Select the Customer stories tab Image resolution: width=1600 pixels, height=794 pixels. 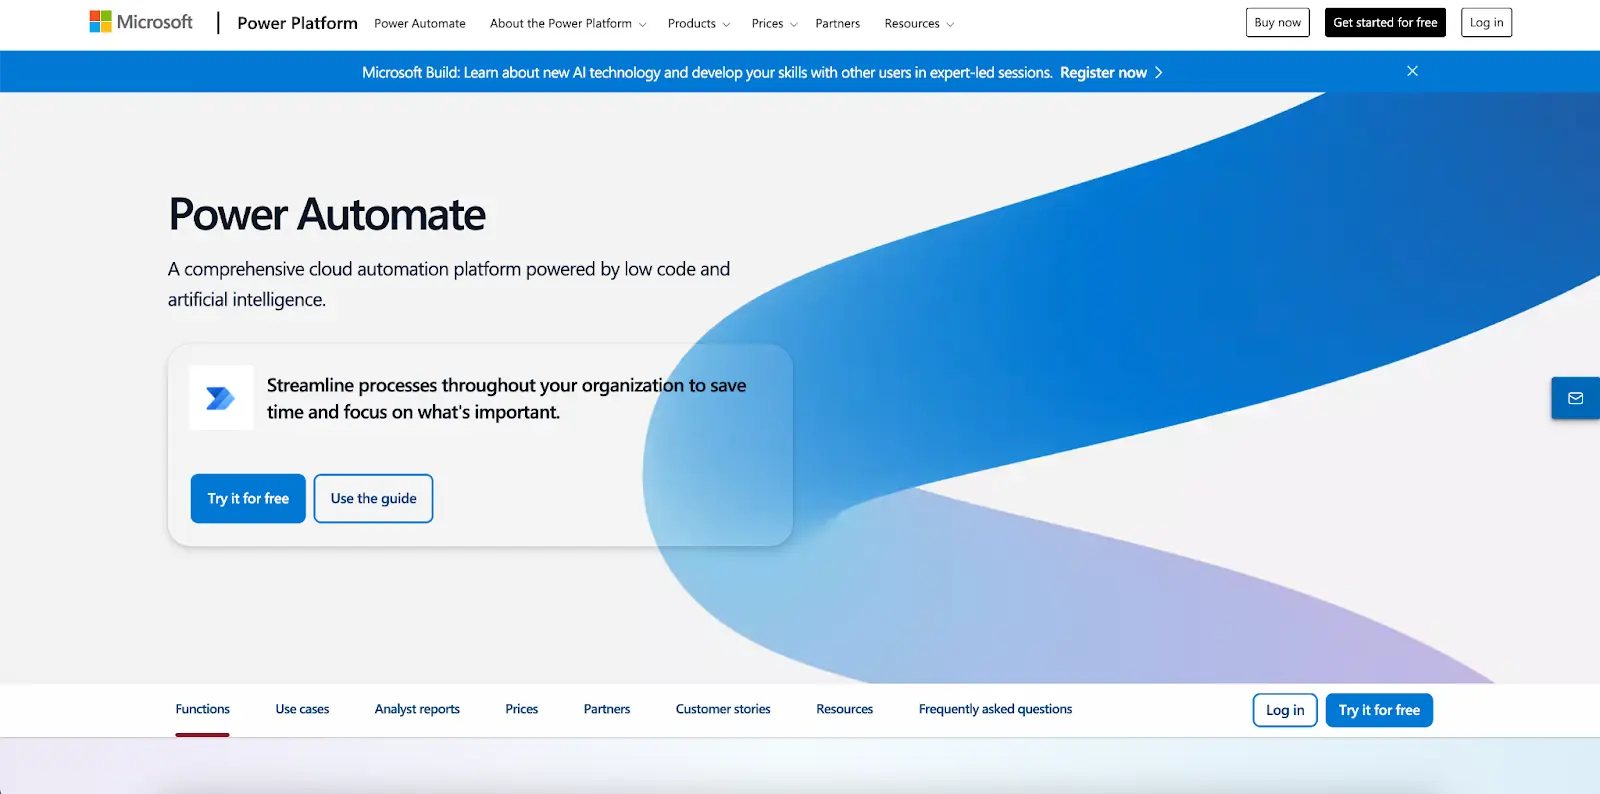pyautogui.click(x=723, y=709)
